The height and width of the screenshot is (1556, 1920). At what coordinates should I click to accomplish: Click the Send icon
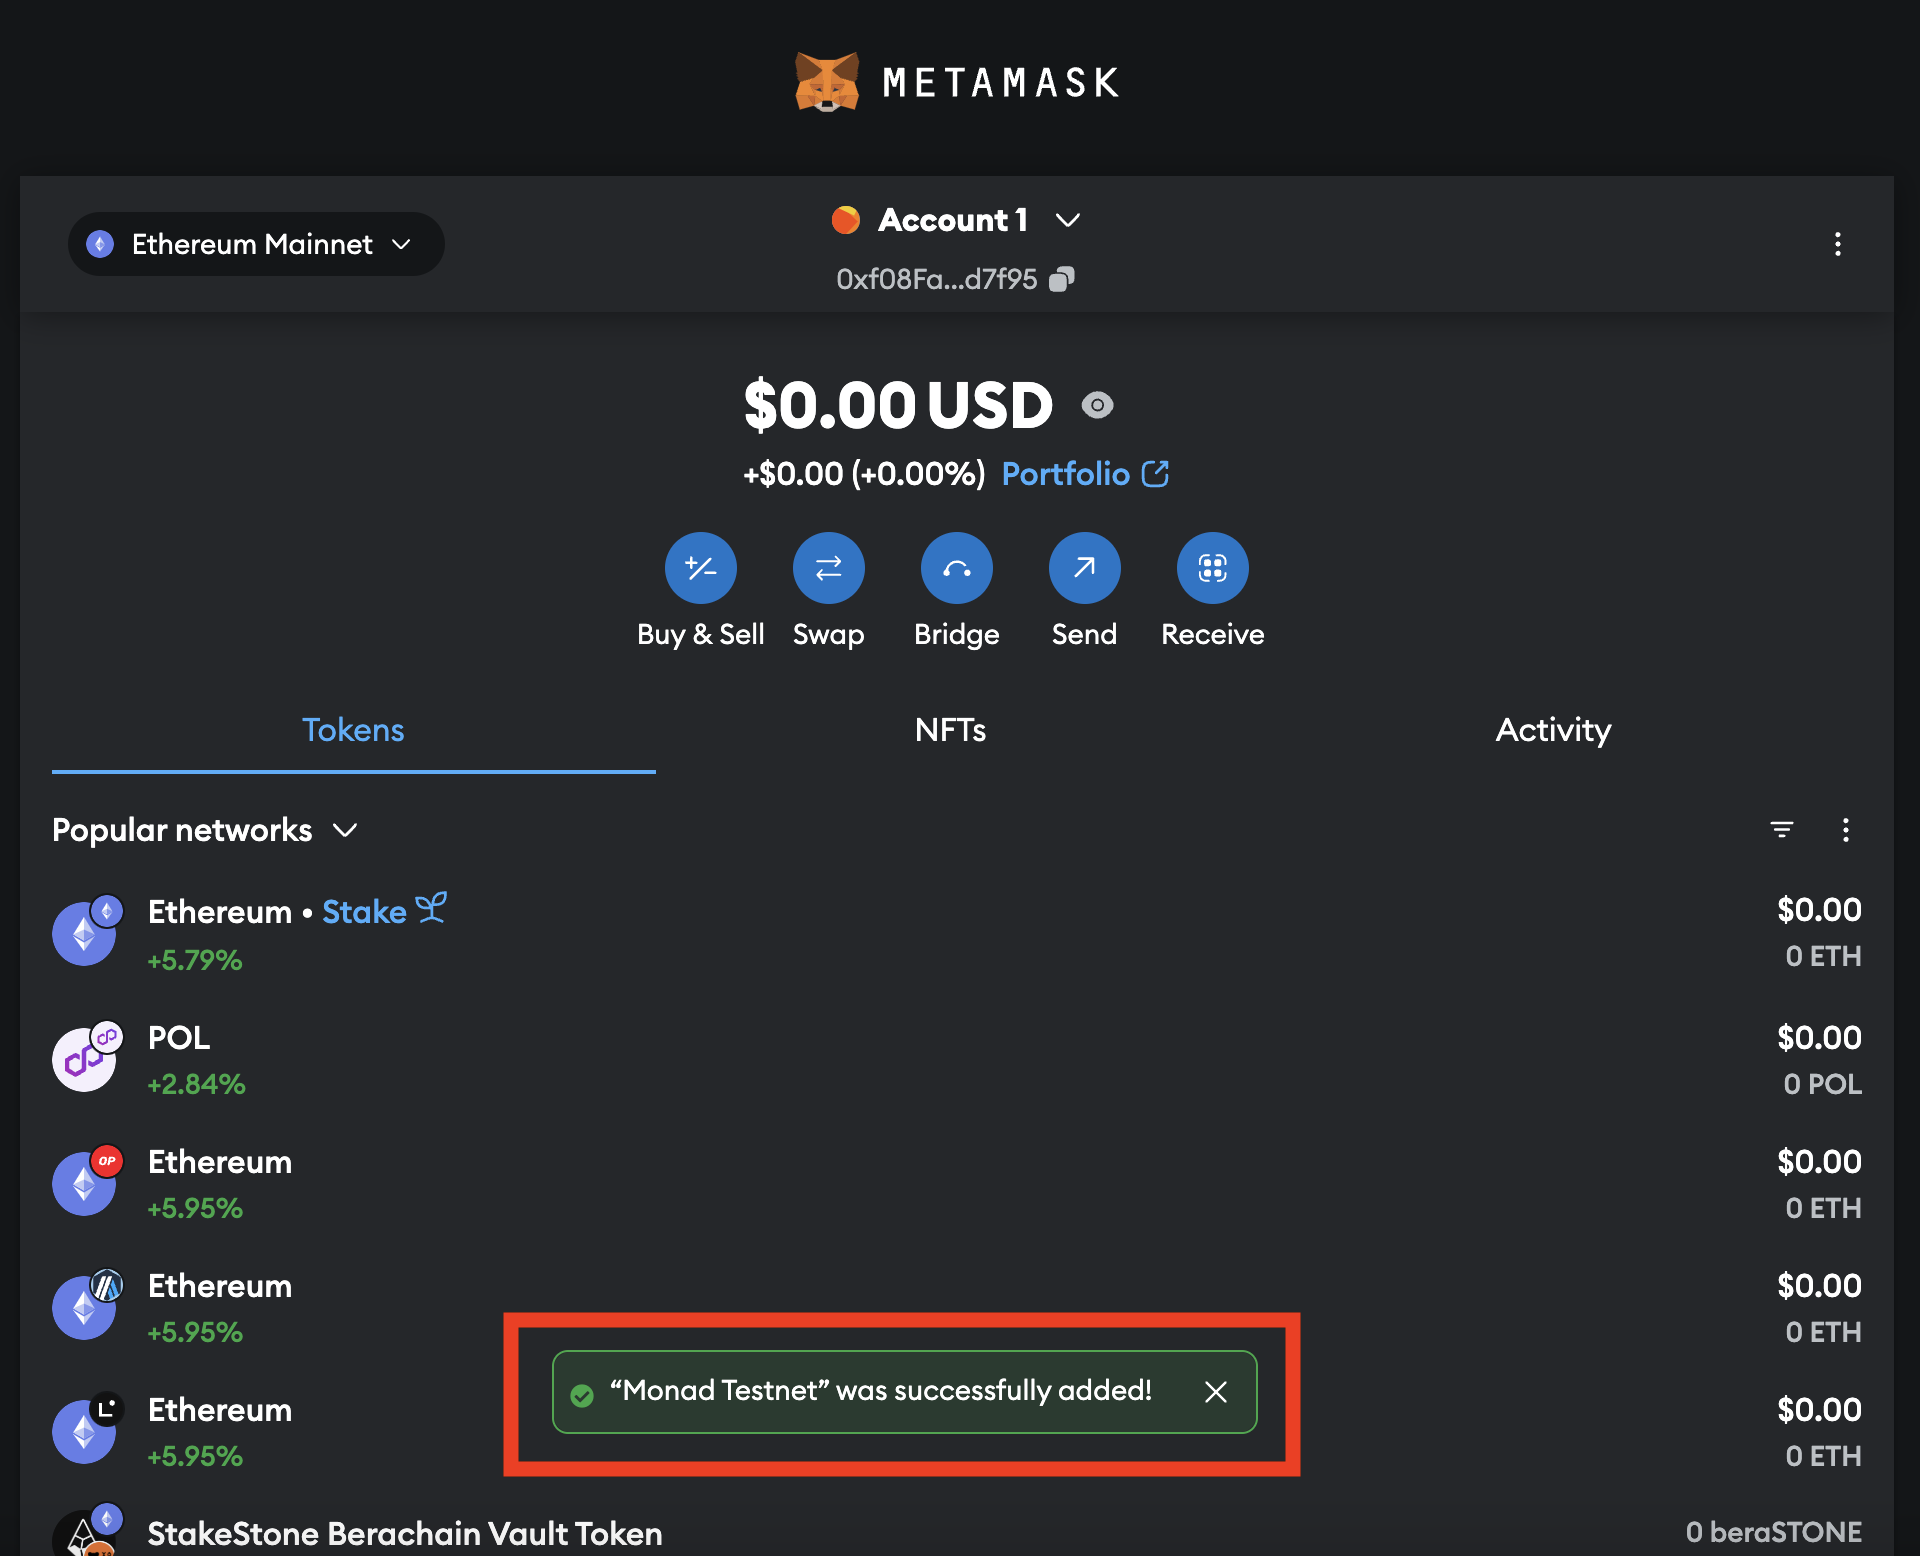point(1084,567)
